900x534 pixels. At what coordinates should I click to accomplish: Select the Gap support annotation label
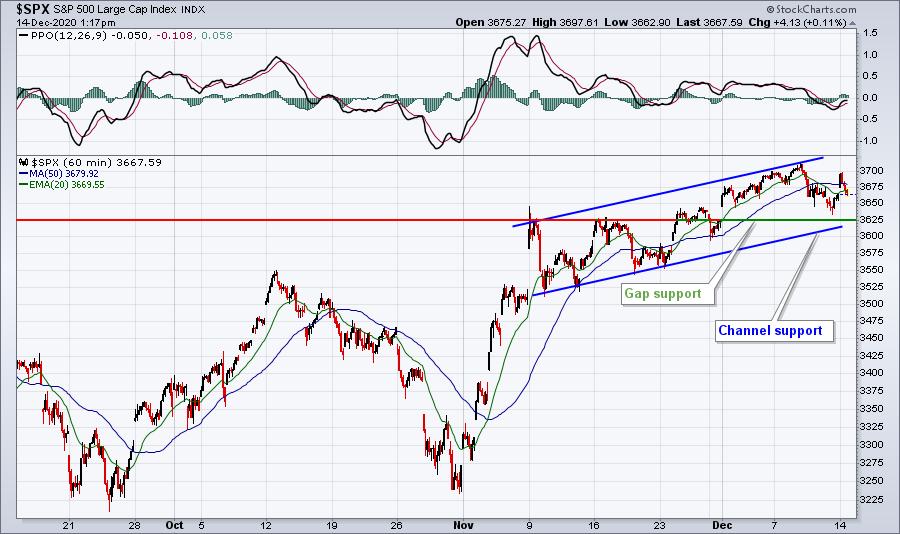pyautogui.click(x=662, y=293)
